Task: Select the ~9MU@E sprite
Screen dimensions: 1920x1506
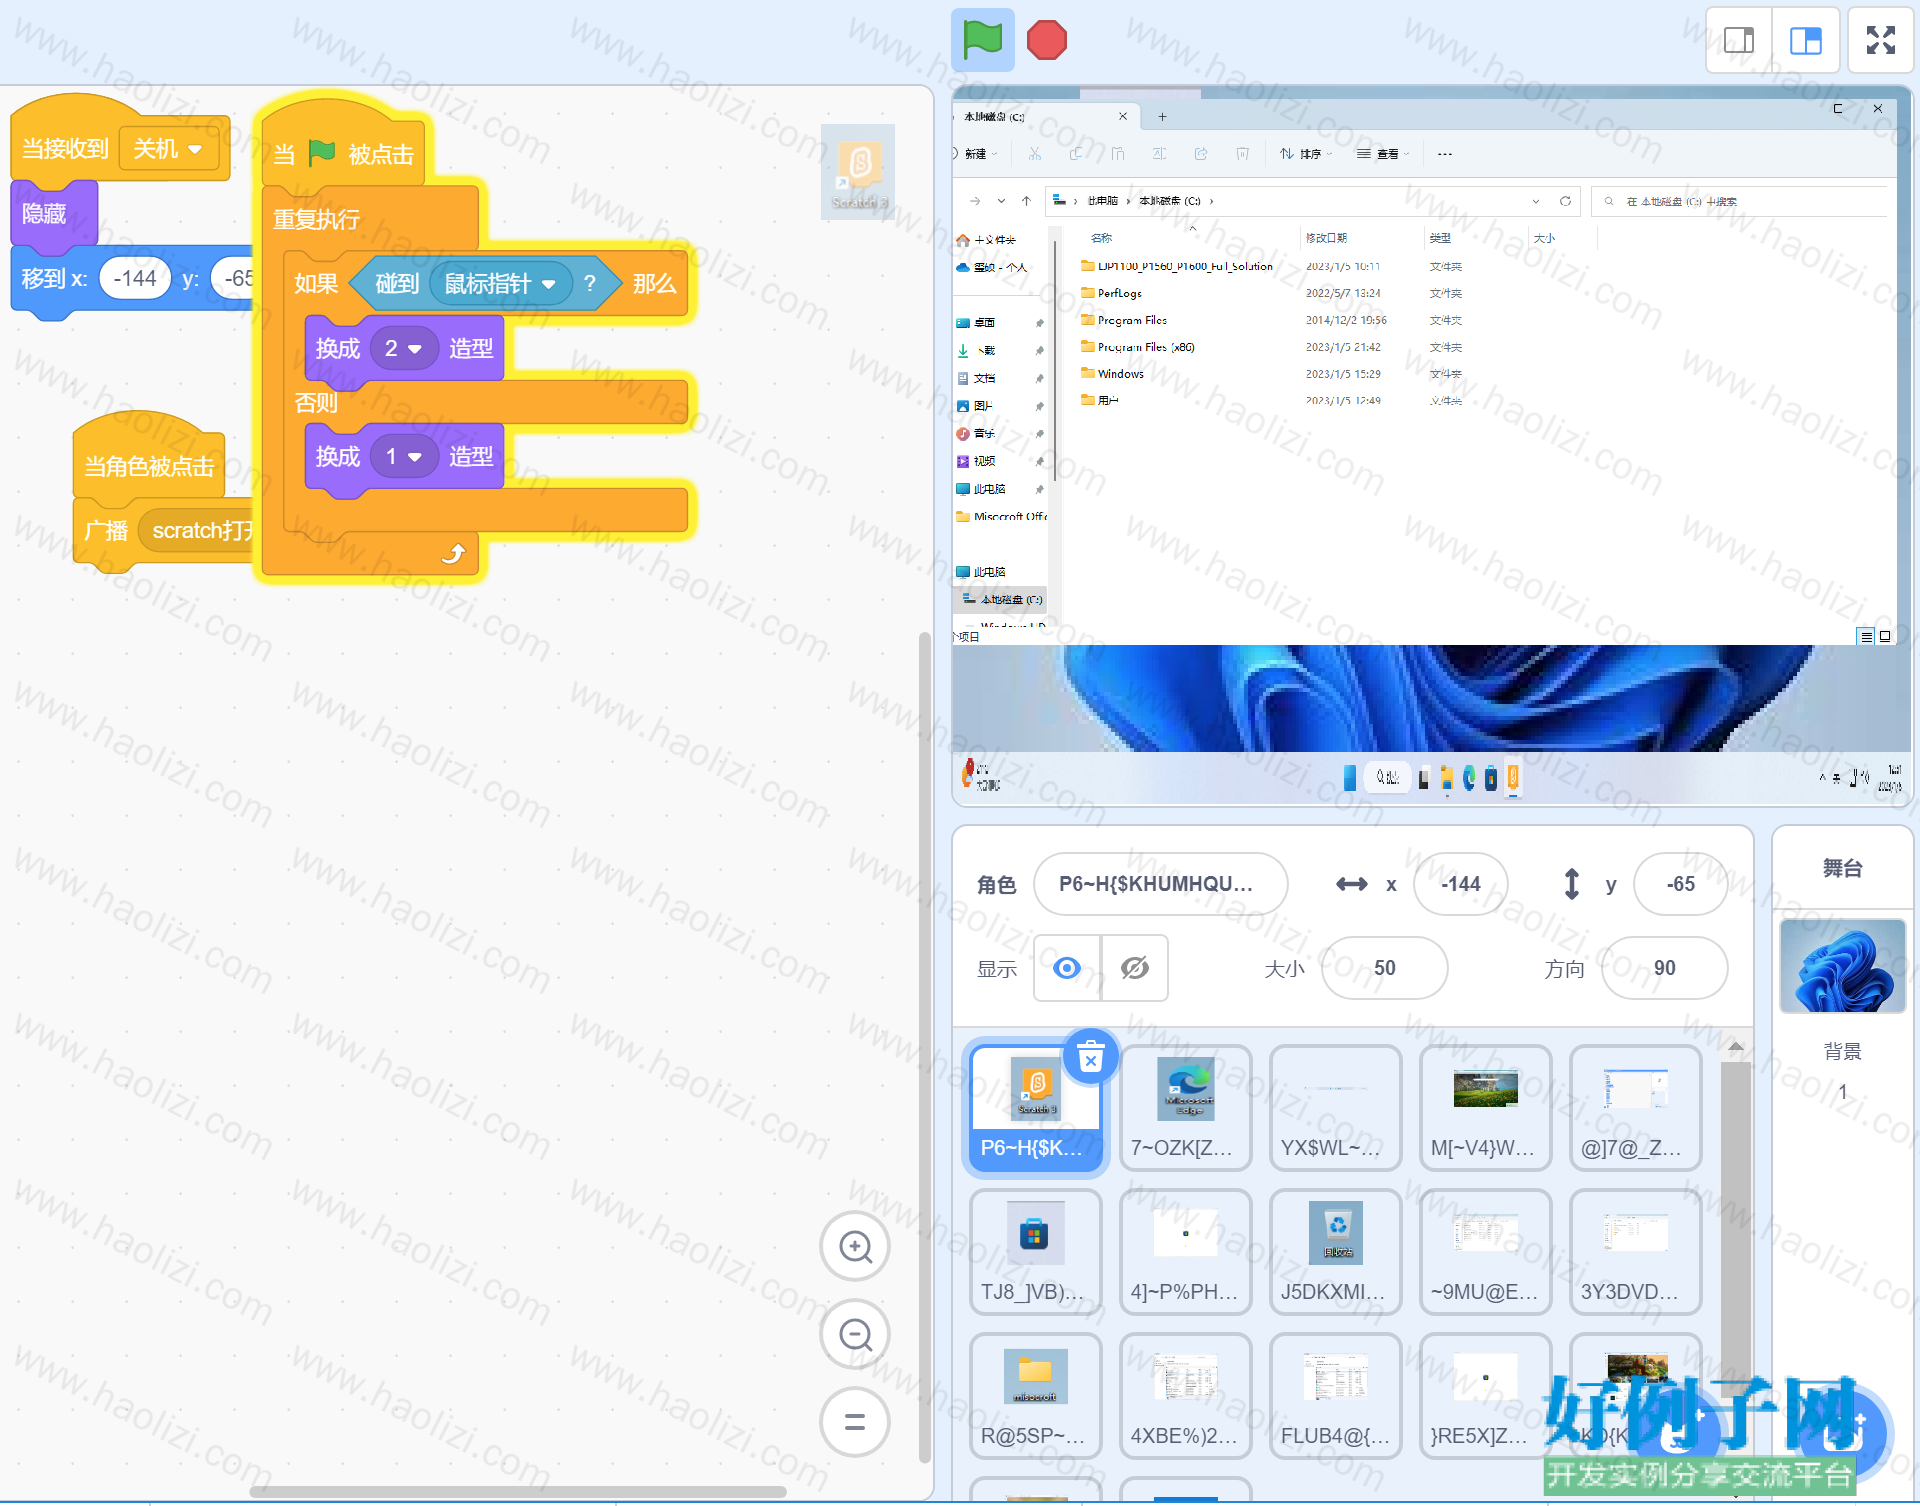Action: coord(1486,1252)
